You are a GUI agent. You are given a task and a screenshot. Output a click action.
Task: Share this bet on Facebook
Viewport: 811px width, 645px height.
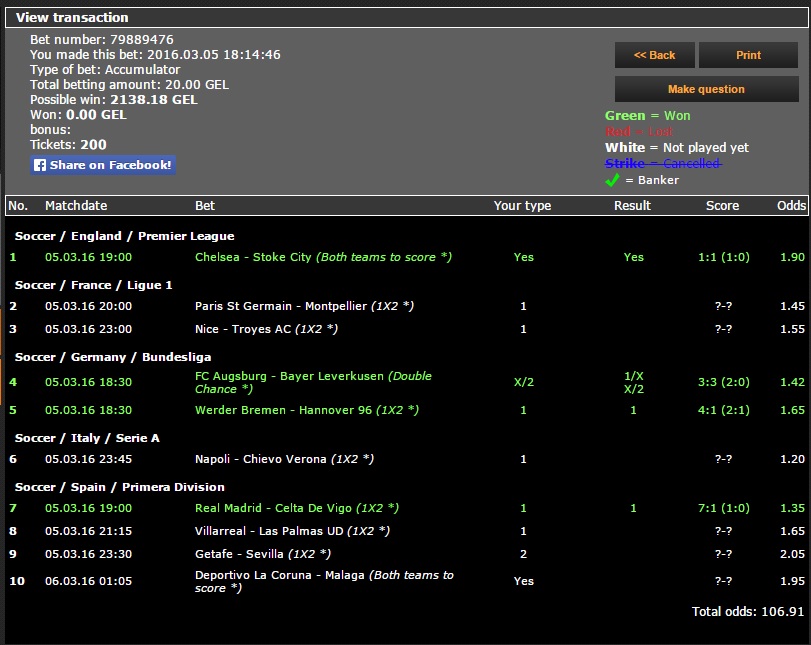[103, 165]
